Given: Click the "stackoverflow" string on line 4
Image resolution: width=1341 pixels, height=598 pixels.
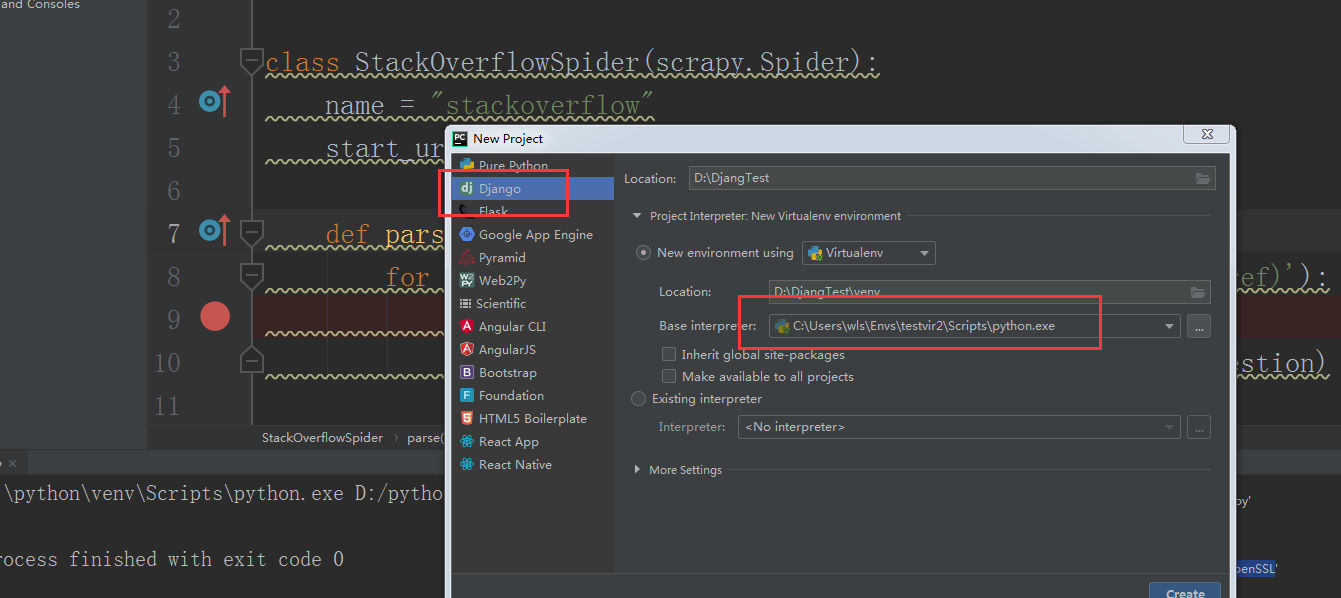Looking at the screenshot, I should click(x=541, y=104).
